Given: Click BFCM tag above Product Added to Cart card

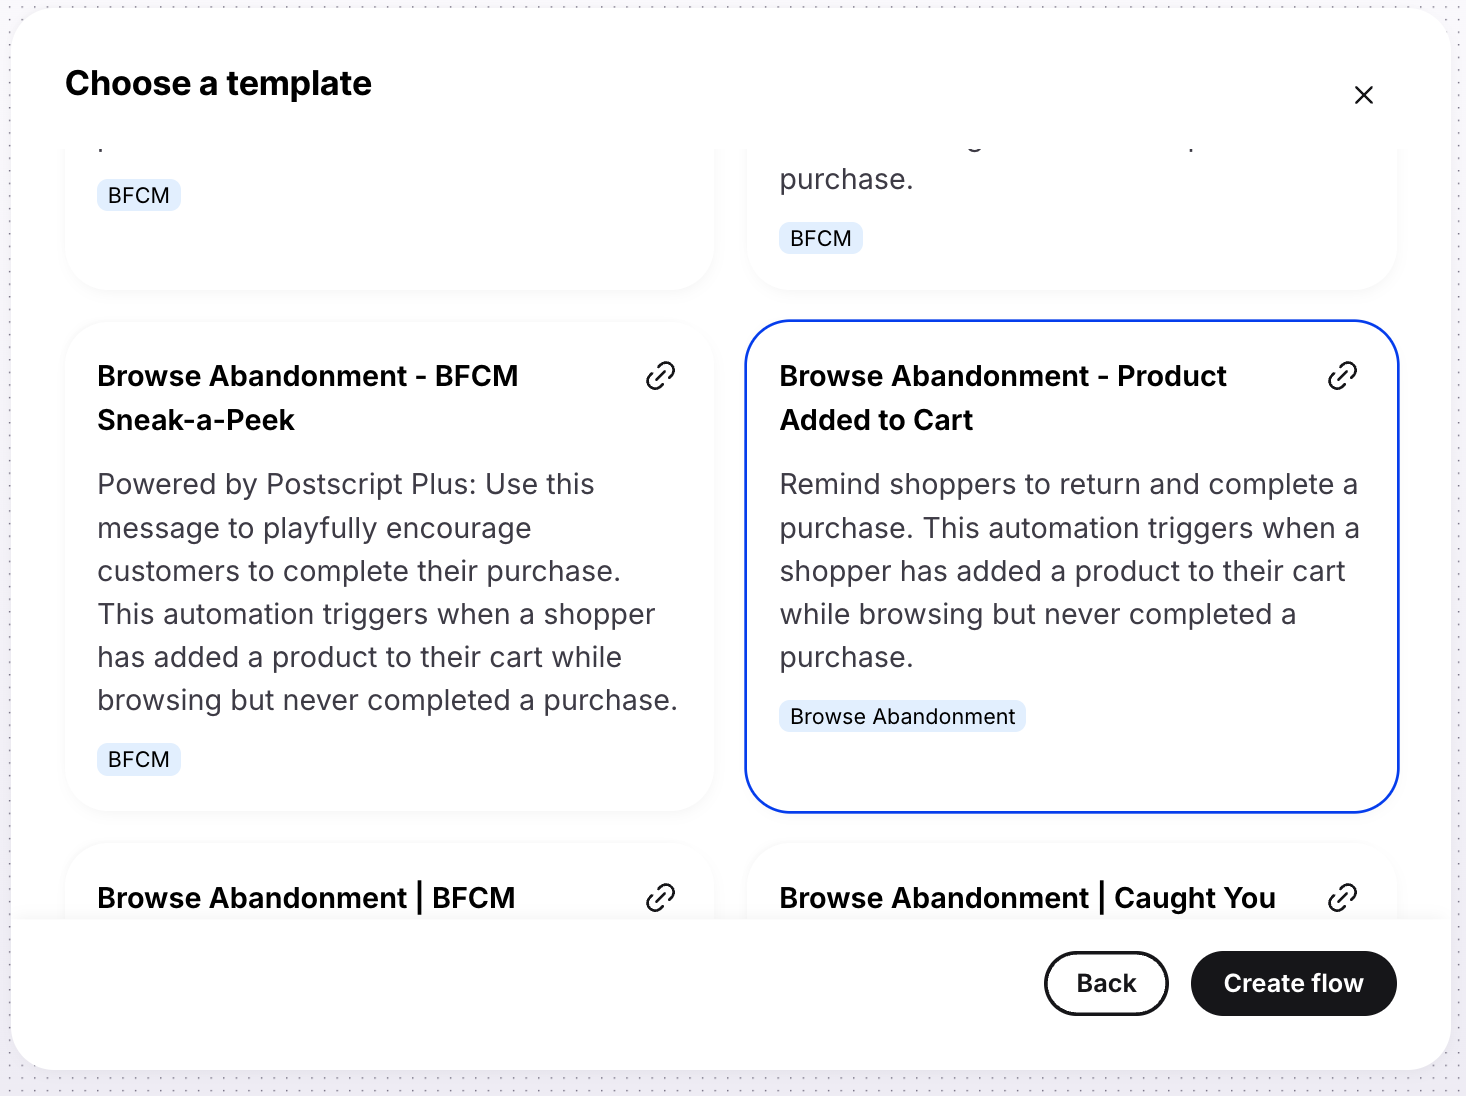Looking at the screenshot, I should tap(820, 238).
